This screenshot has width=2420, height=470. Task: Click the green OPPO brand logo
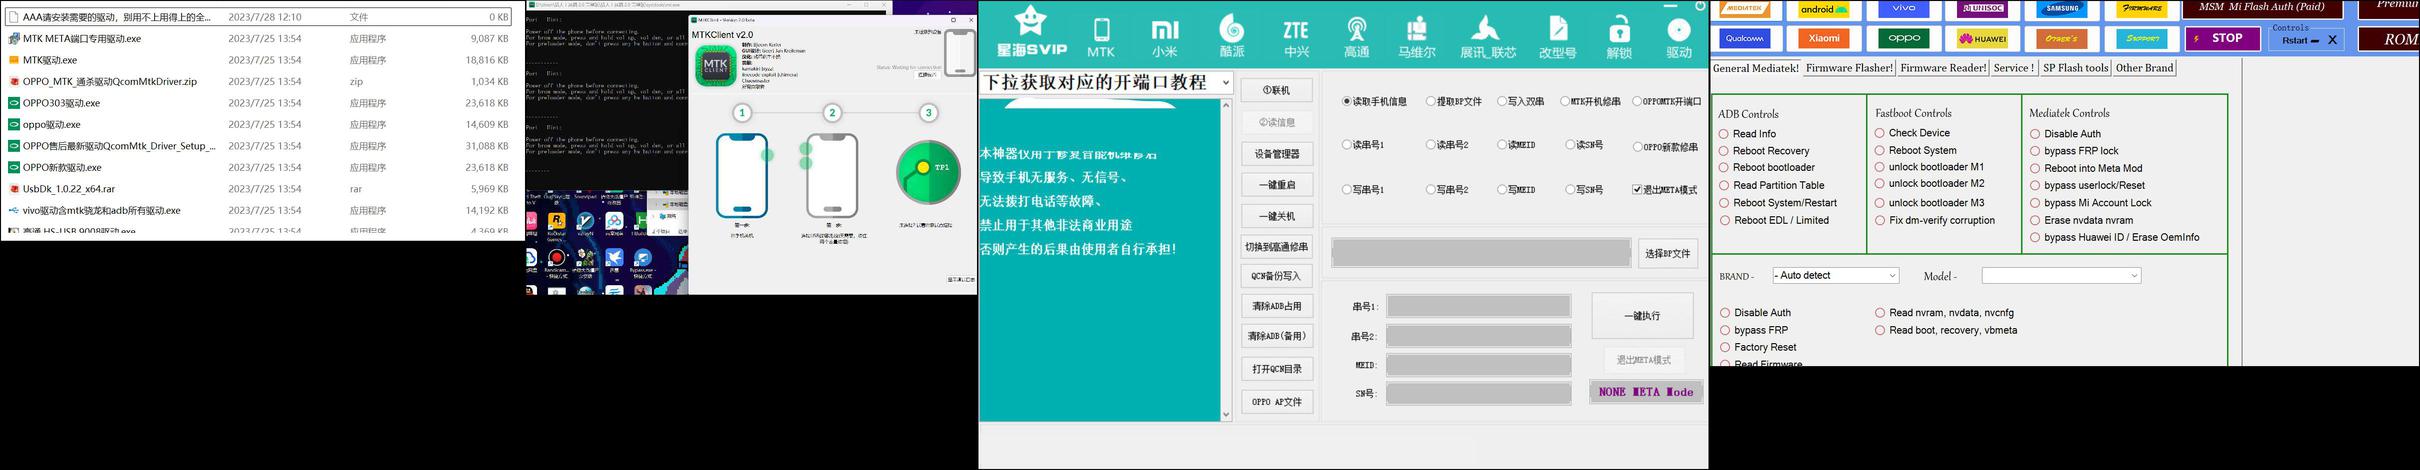(x=1903, y=39)
